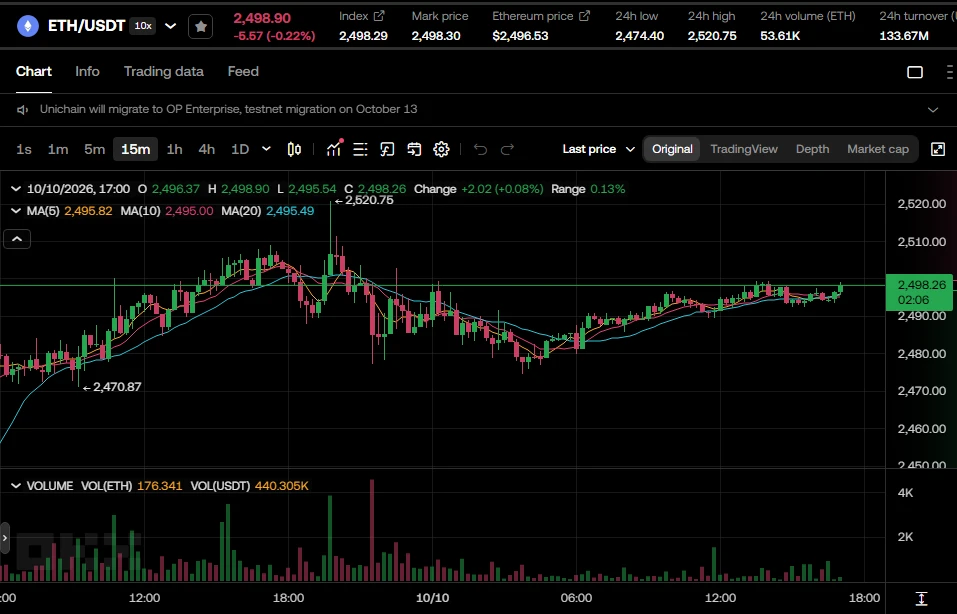The width and height of the screenshot is (957, 614).
Task: Click the list lines icon in the chart toolbar
Action: [x=360, y=150]
